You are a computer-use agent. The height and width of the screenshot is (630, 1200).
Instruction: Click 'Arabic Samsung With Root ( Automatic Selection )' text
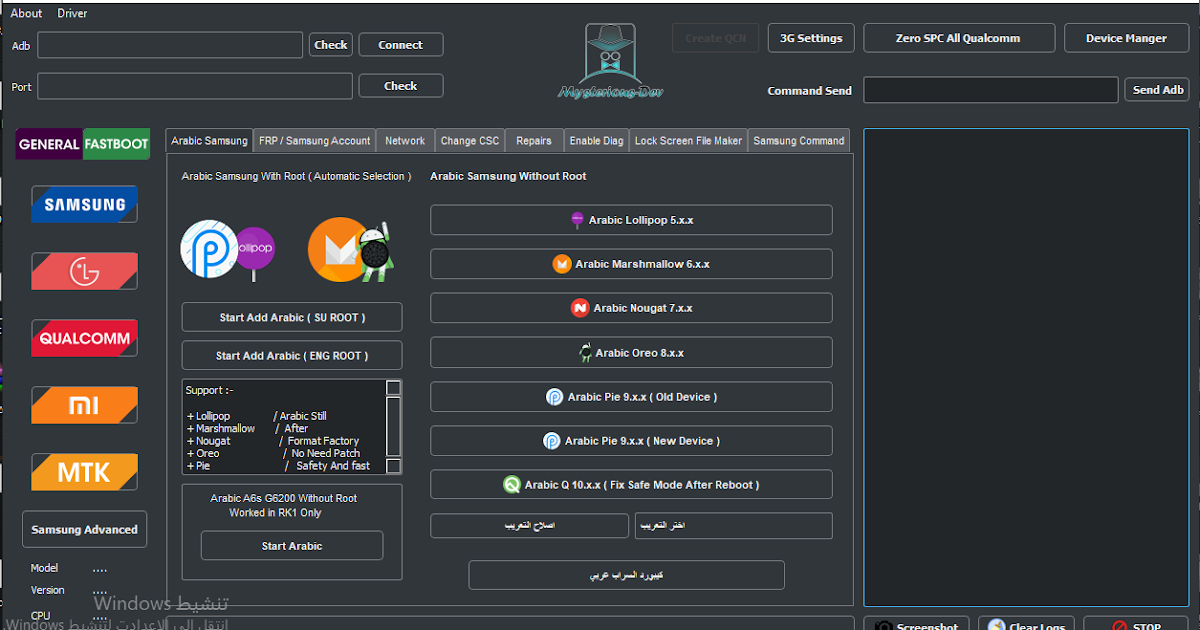point(296,176)
